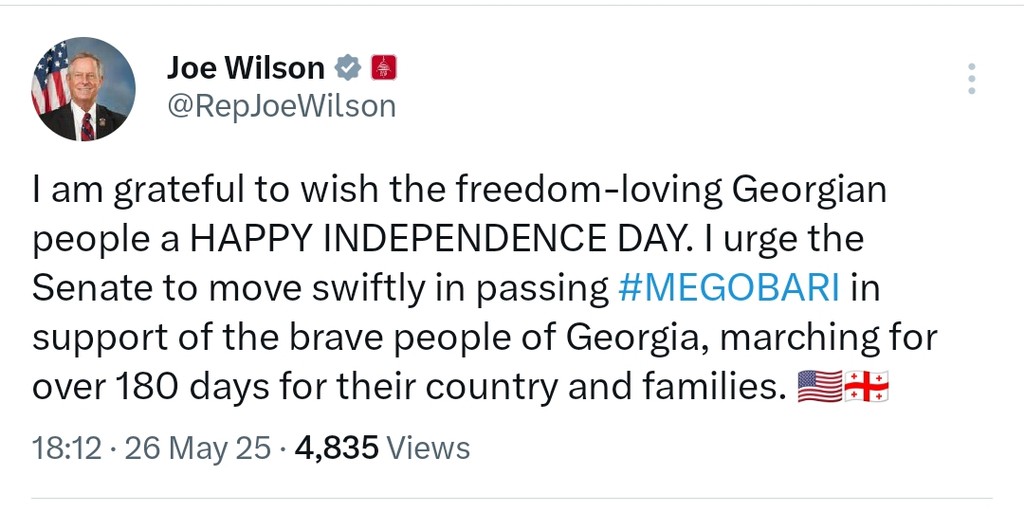Open the #MEGOBARI hashtag
The image size is (1024, 516).
coord(728,288)
